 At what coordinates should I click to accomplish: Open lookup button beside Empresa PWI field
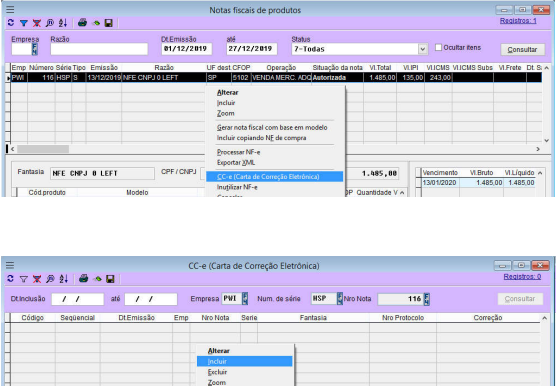coord(245,299)
